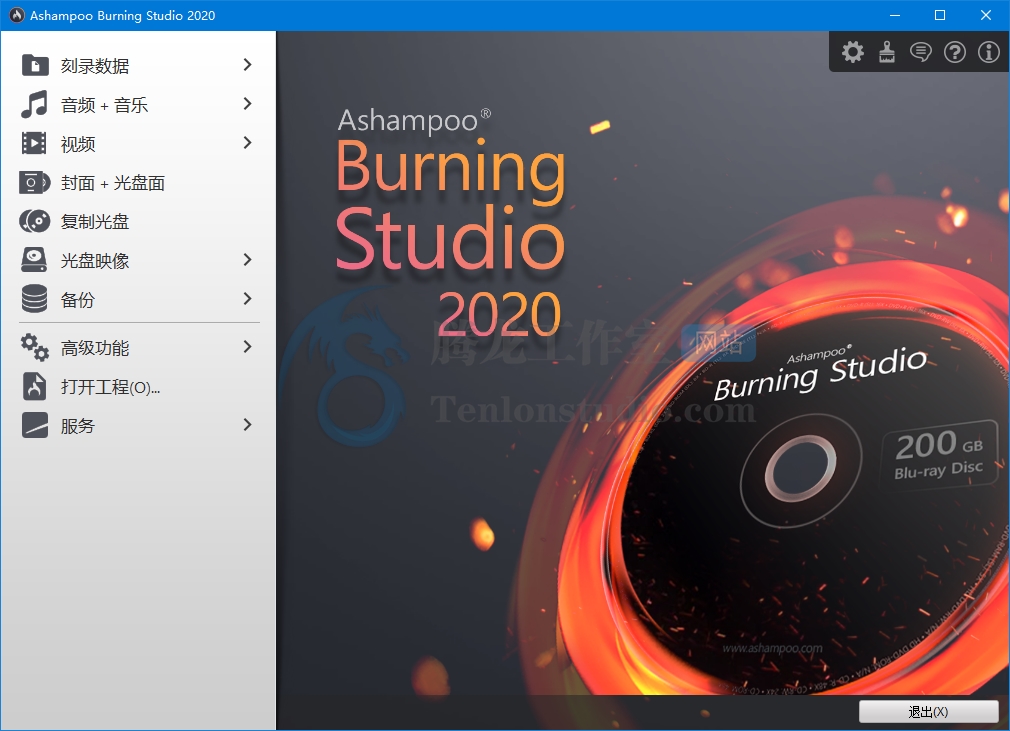Expand the 视频 submenu arrow
The width and height of the screenshot is (1010, 731).
(247, 143)
